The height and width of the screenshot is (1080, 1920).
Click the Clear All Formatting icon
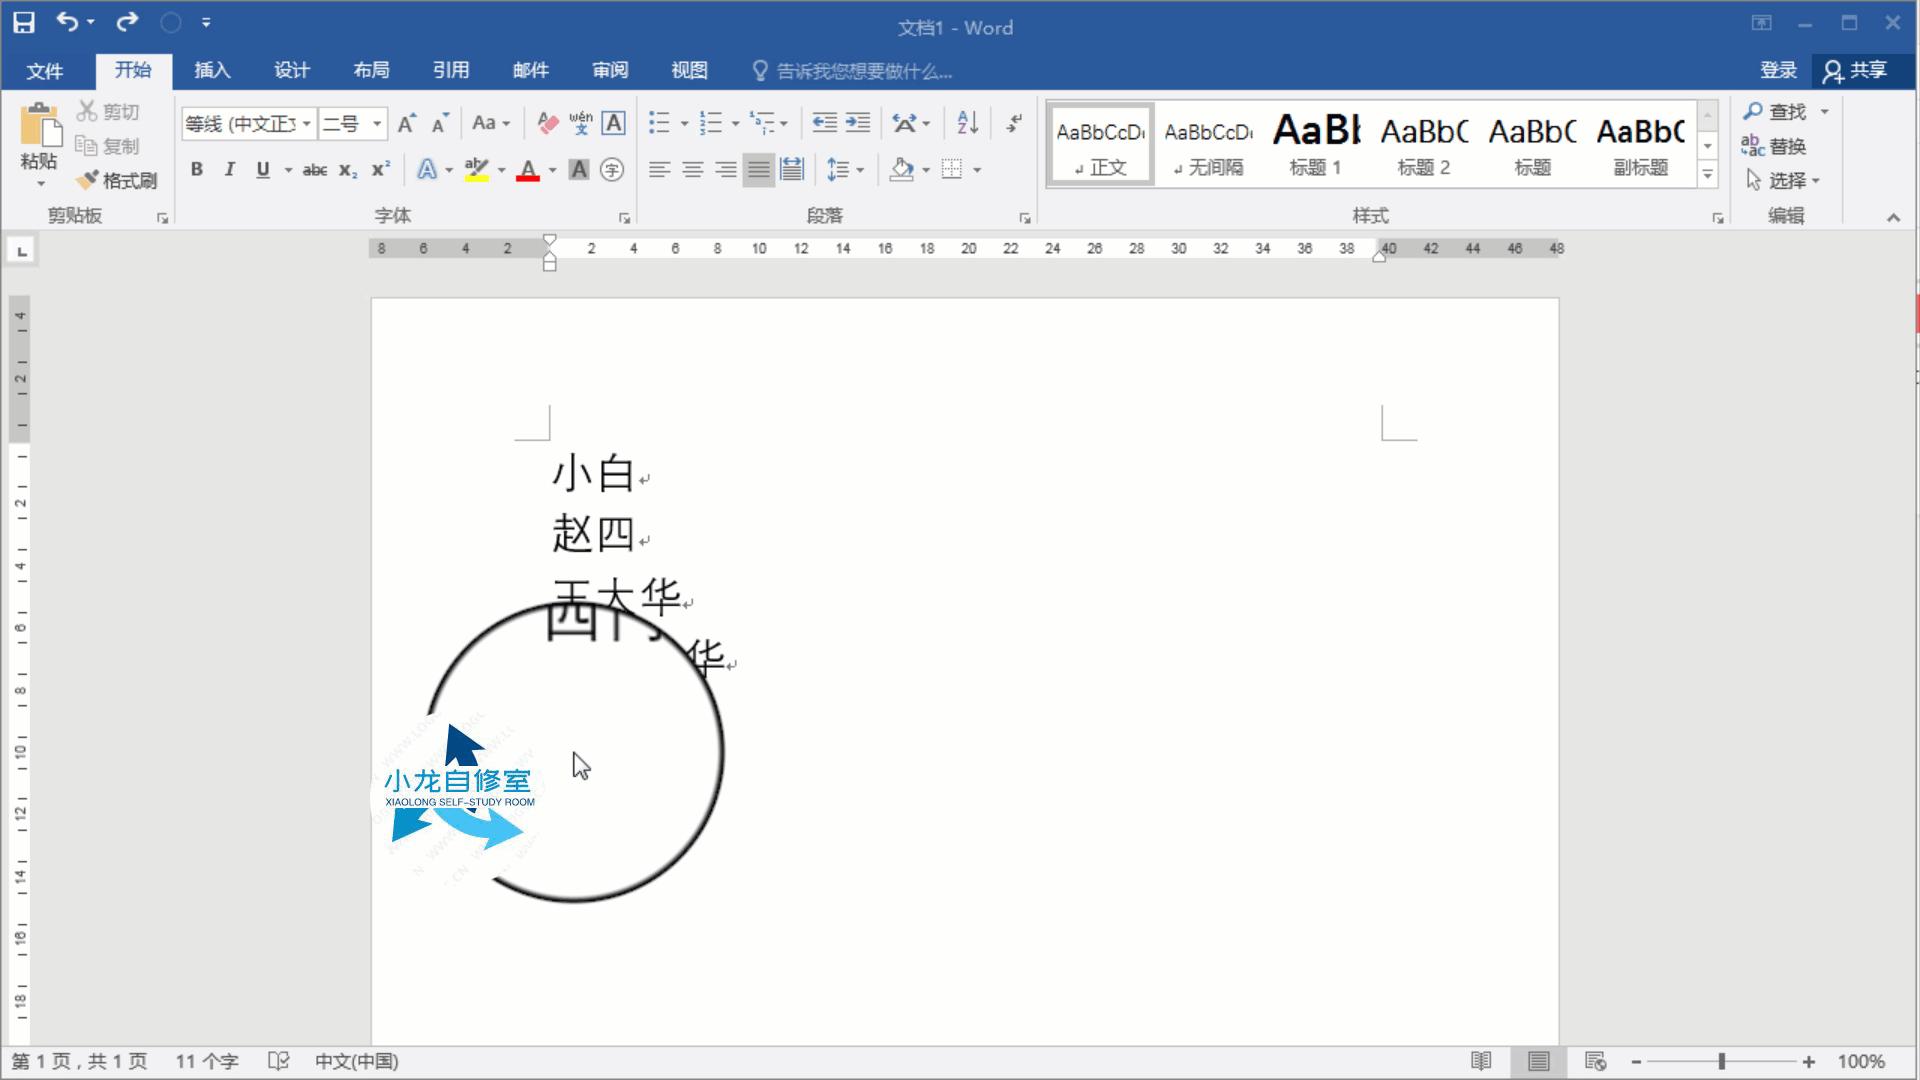[546, 122]
